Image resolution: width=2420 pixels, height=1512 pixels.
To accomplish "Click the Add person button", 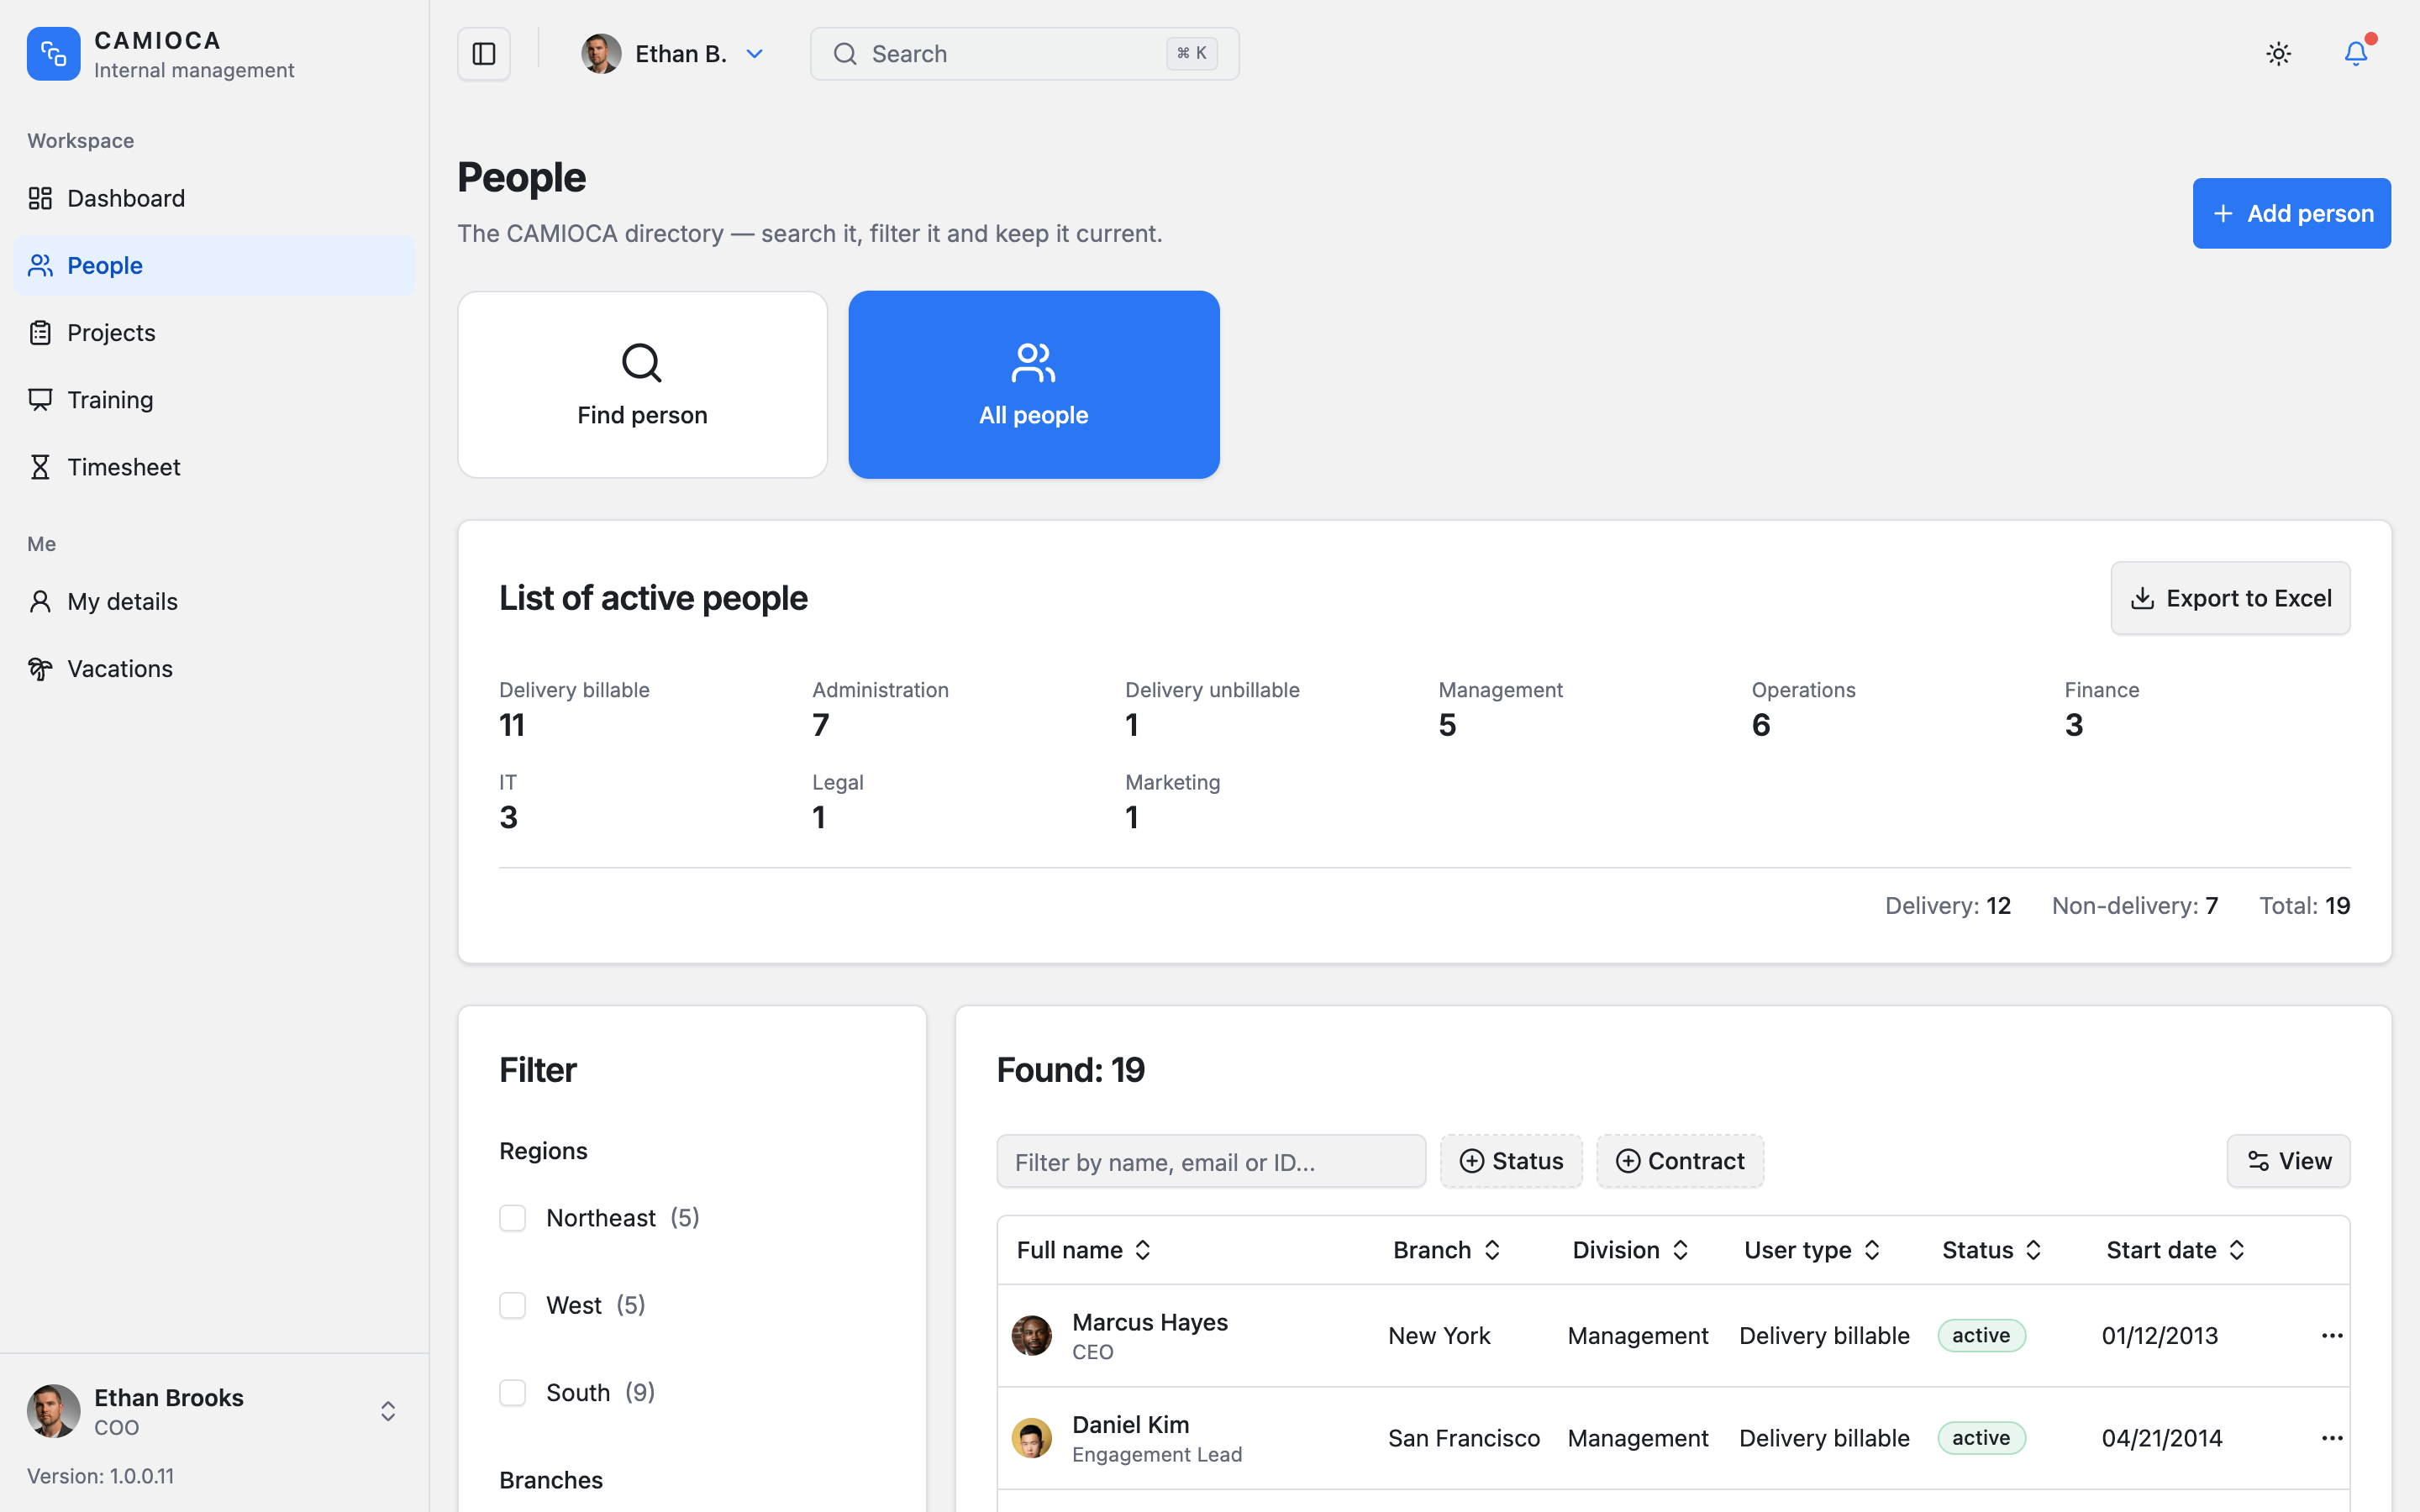I will click(2291, 213).
